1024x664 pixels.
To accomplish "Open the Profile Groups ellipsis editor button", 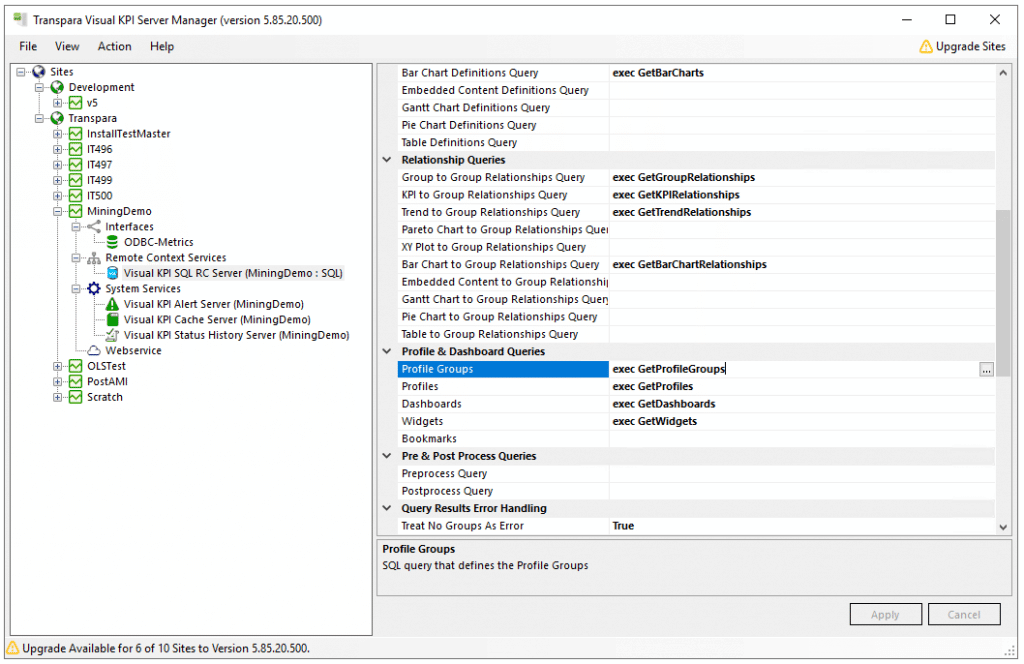I will 986,370.
